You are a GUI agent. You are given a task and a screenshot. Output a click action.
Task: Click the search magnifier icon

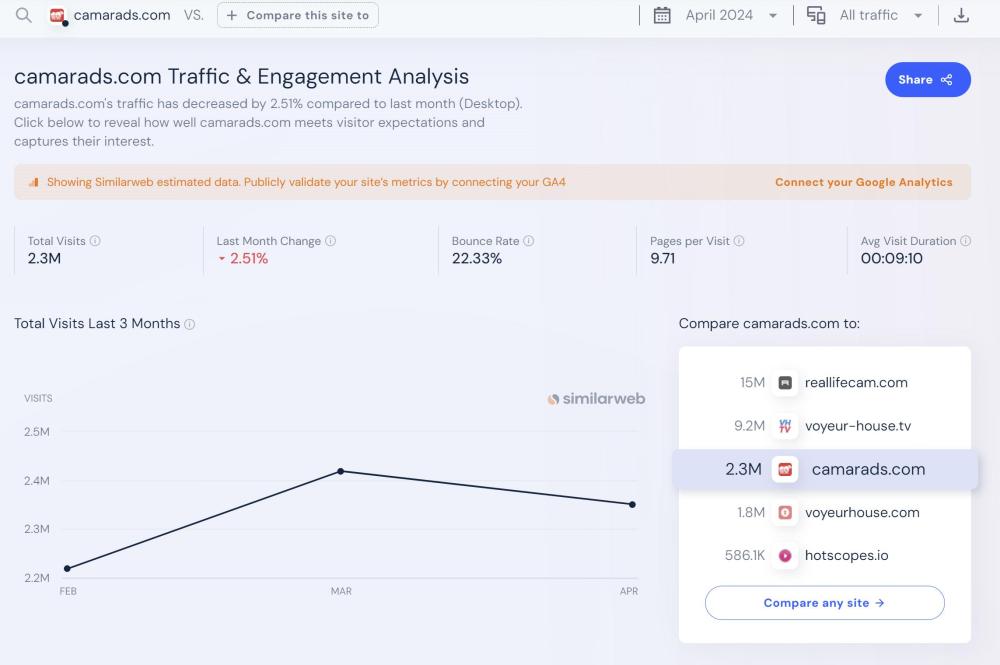click(24, 15)
